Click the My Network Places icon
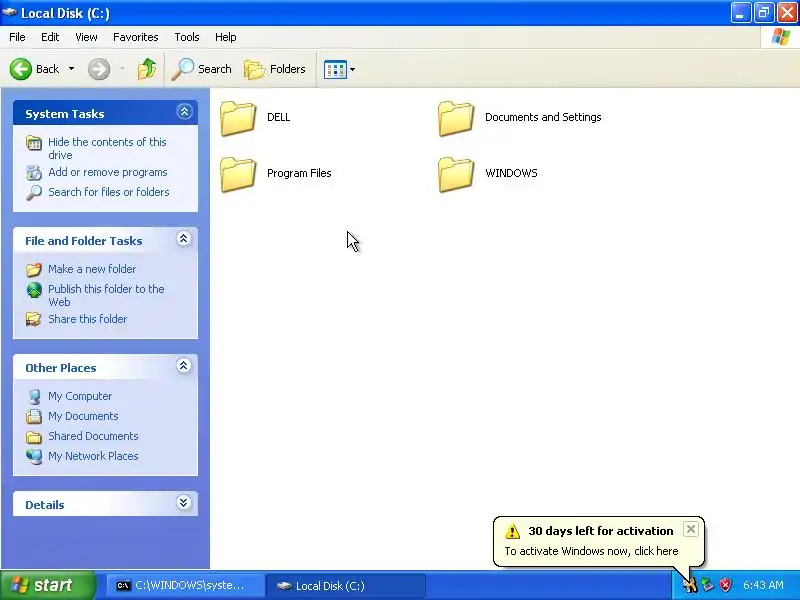 [34, 456]
